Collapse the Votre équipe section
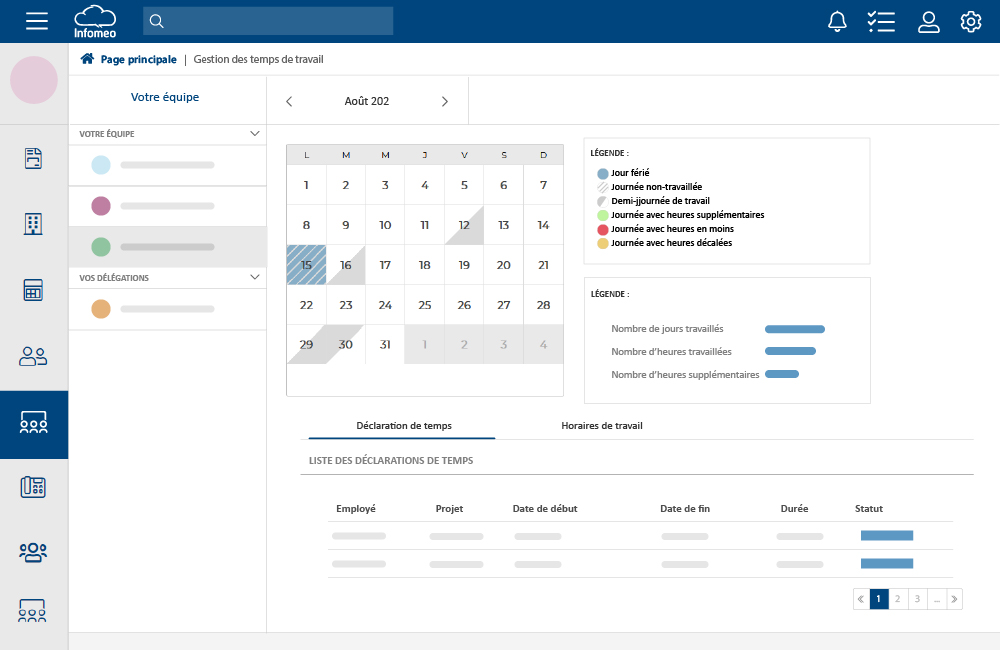The width and height of the screenshot is (1000, 650). coord(254,133)
